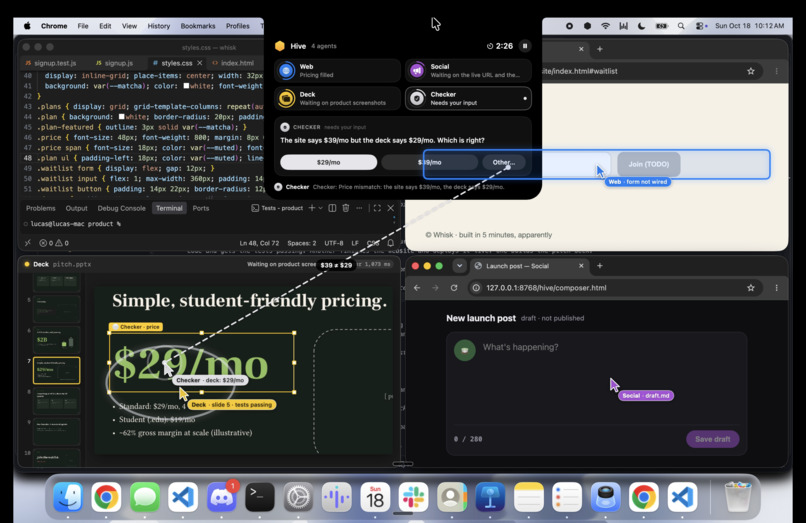Image resolution: width=806 pixels, height=523 pixels.
Task: Expand tab search chevron in Social window
Action: pyautogui.click(x=459, y=266)
